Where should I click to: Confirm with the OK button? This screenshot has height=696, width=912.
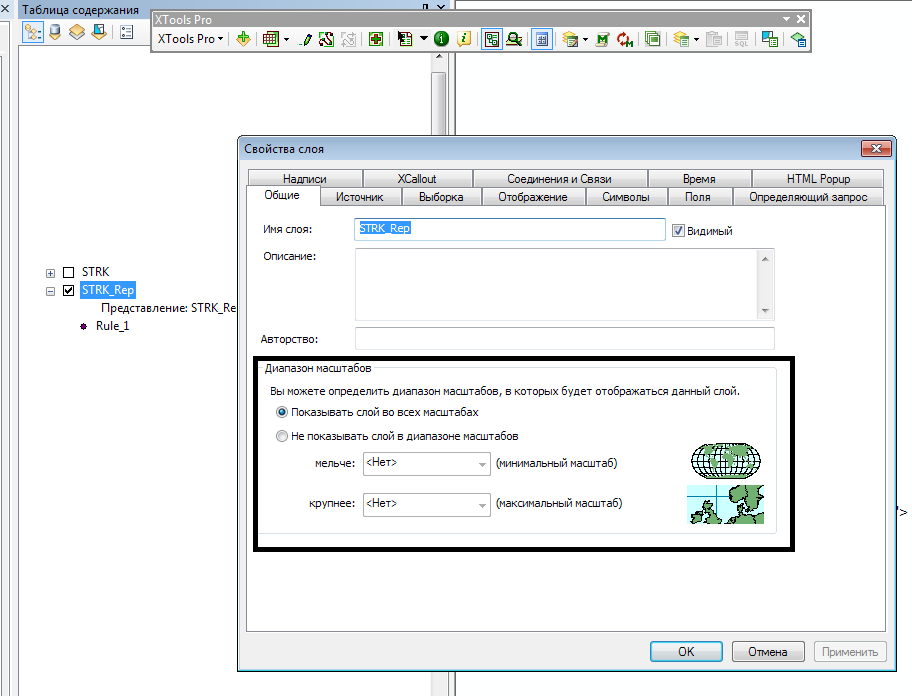(686, 652)
